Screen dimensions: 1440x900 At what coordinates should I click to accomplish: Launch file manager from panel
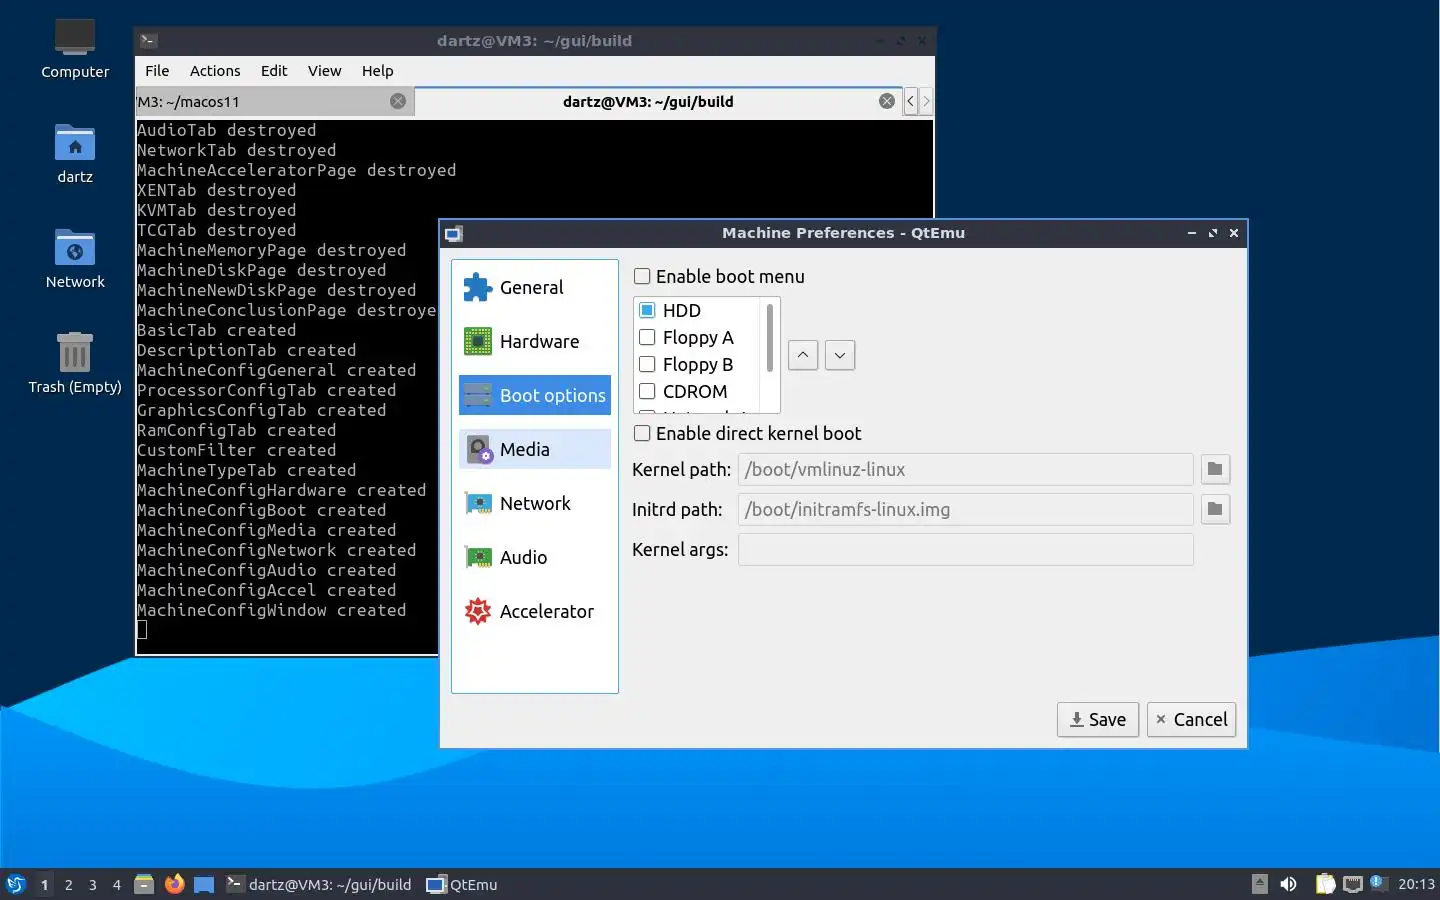(144, 884)
